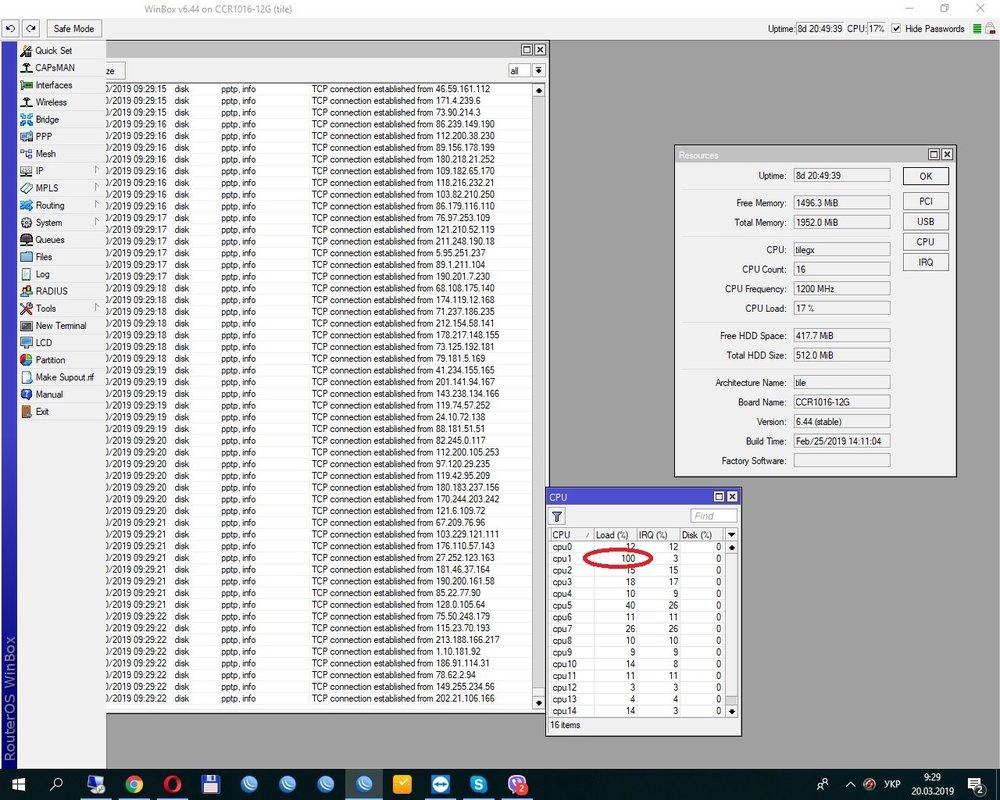Screen dimensions: 1000x800
Task: Sort CPU list by Load (%) column
Action: click(x=613, y=535)
